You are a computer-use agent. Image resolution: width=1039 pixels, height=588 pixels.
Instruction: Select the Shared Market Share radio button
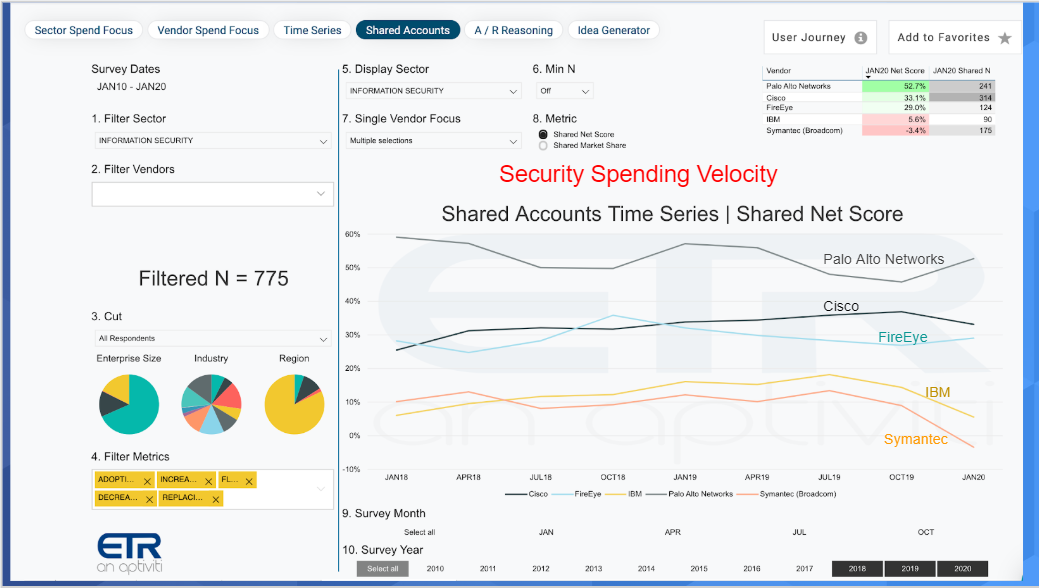coord(543,146)
